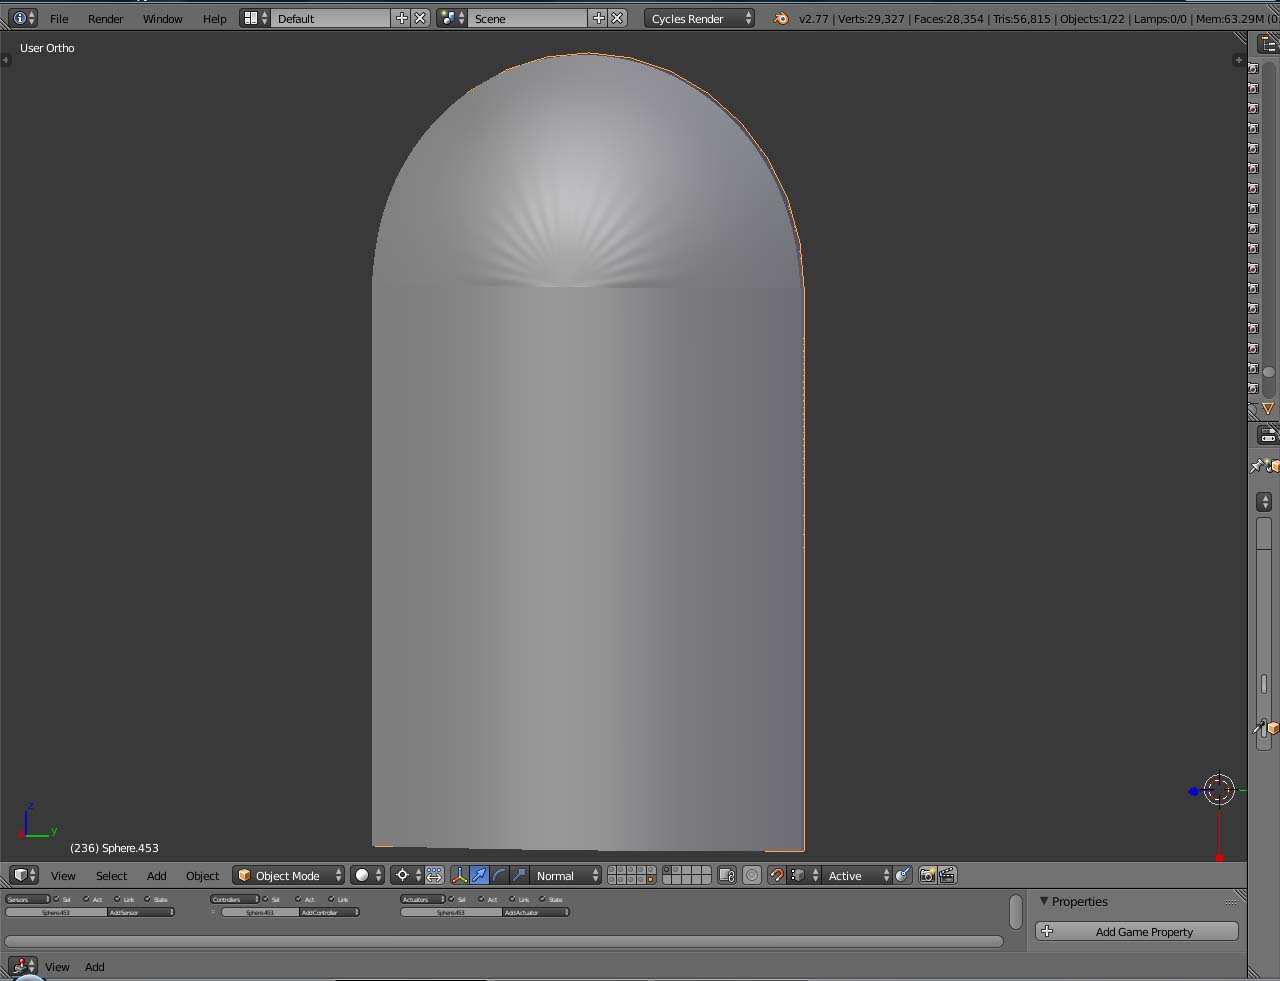This screenshot has height=981, width=1280.
Task: Open the Logic editor type selector icon
Action: click(24, 966)
